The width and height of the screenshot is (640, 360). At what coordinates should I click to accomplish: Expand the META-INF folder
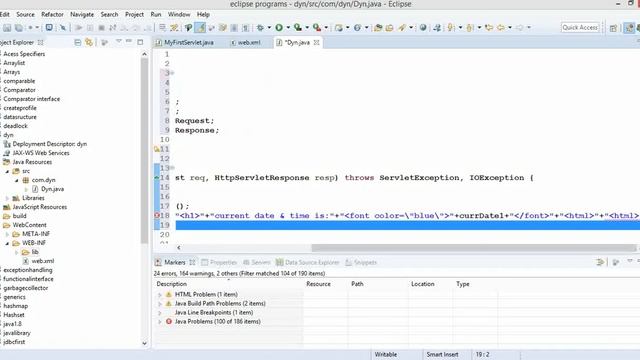[7, 234]
